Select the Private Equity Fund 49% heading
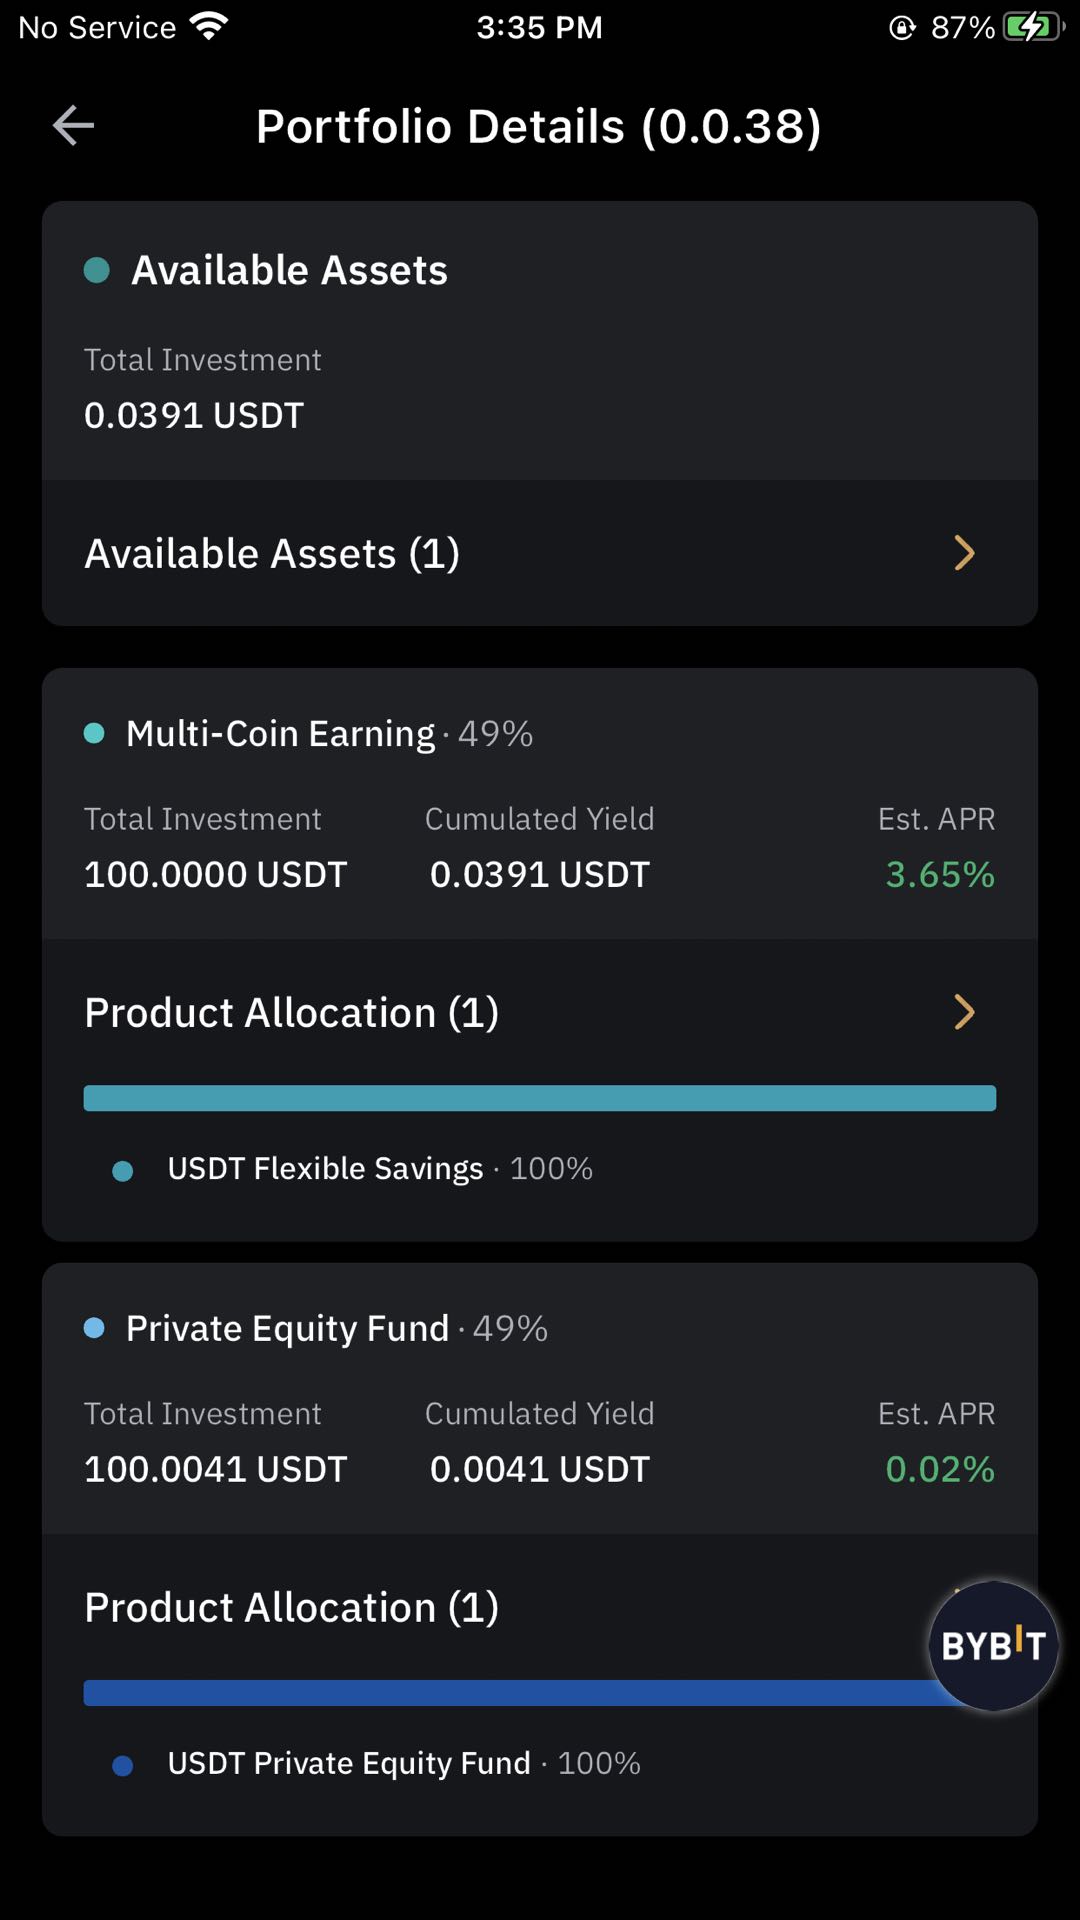 [337, 1329]
